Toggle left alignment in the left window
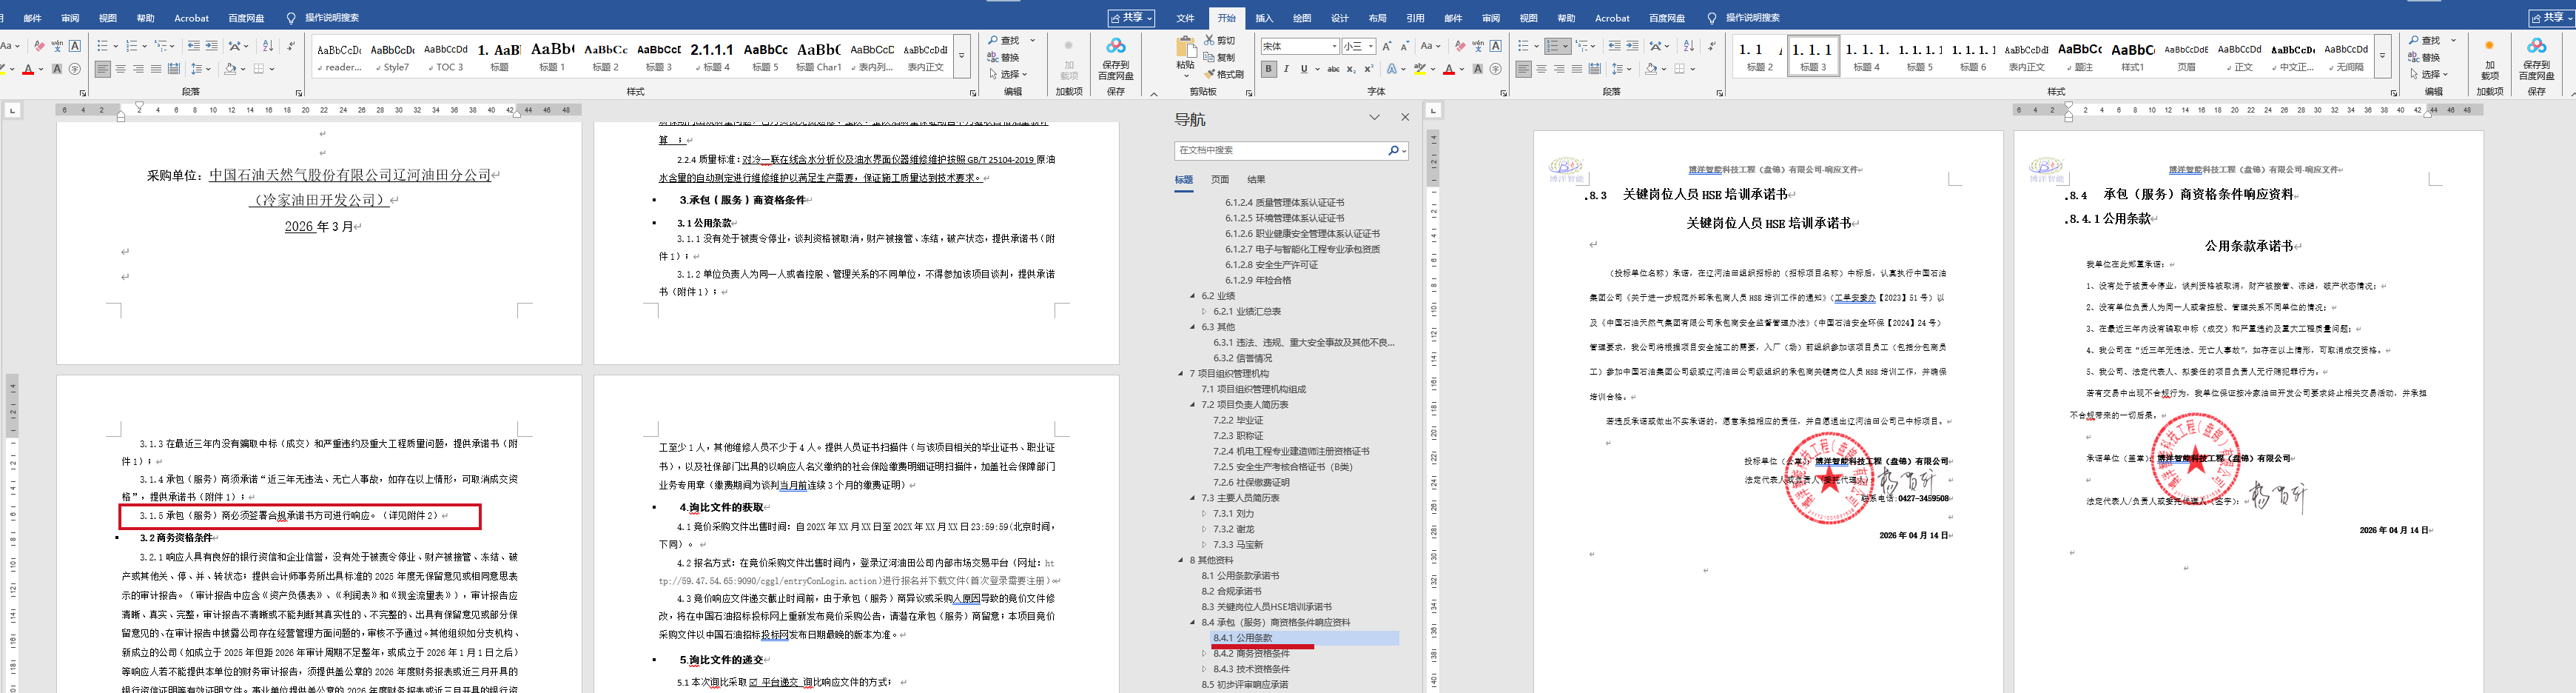The image size is (2576, 693). pyautogui.click(x=103, y=69)
